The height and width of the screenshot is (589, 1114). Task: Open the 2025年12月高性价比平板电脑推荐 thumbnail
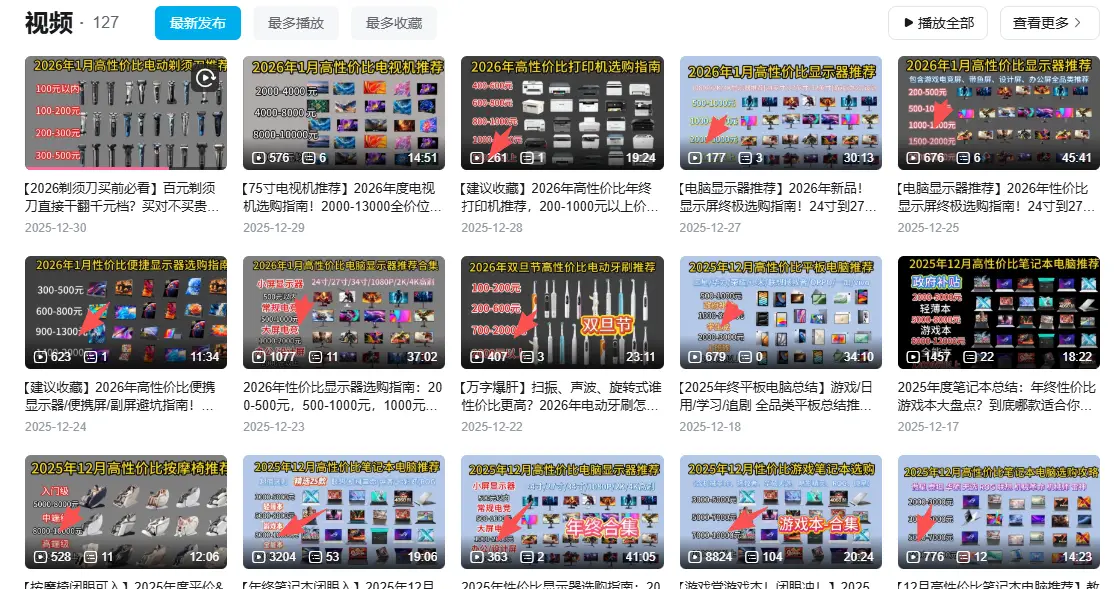point(780,312)
